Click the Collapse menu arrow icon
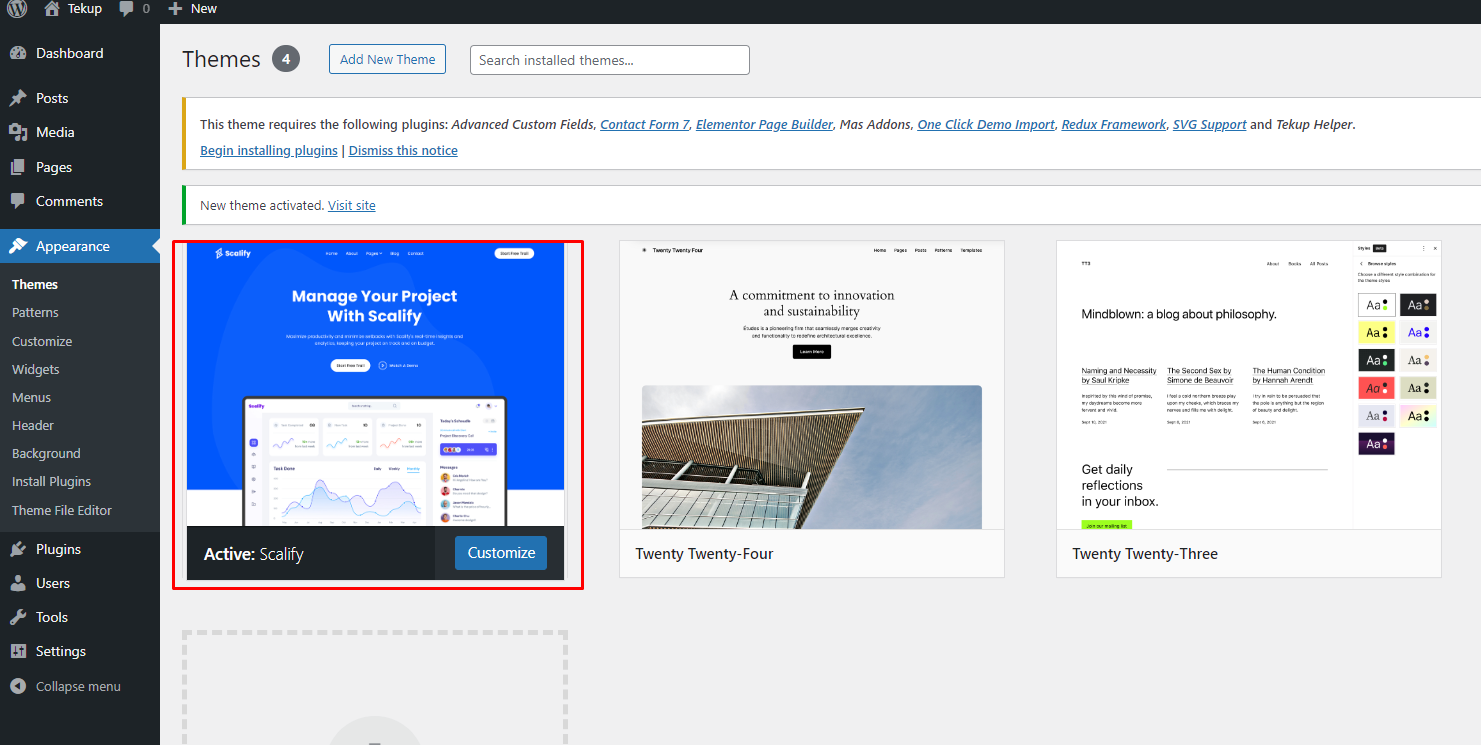The height and width of the screenshot is (745, 1481). 18,686
